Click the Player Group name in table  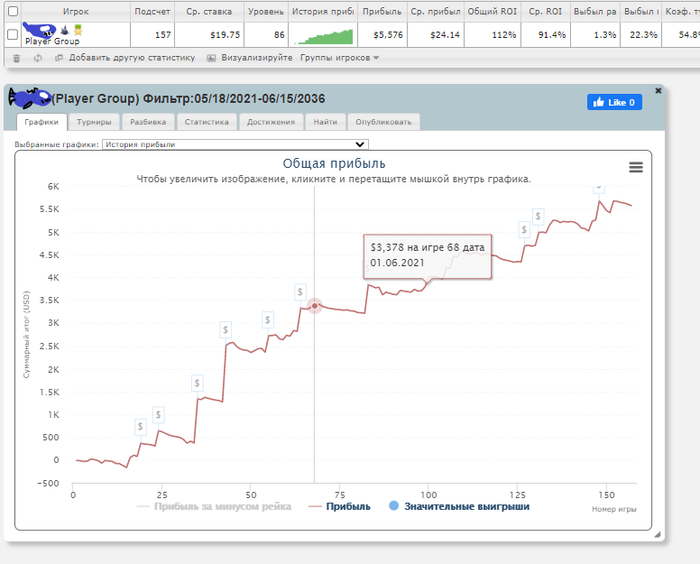point(52,41)
